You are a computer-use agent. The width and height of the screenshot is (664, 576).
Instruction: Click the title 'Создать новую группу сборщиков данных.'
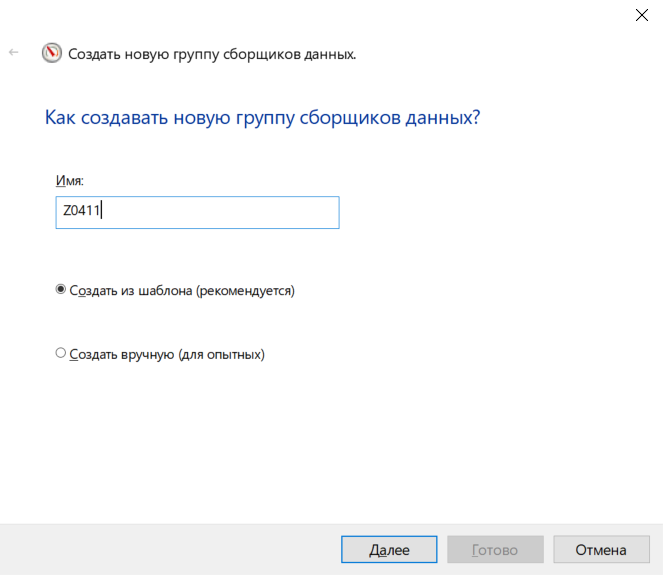click(x=212, y=54)
